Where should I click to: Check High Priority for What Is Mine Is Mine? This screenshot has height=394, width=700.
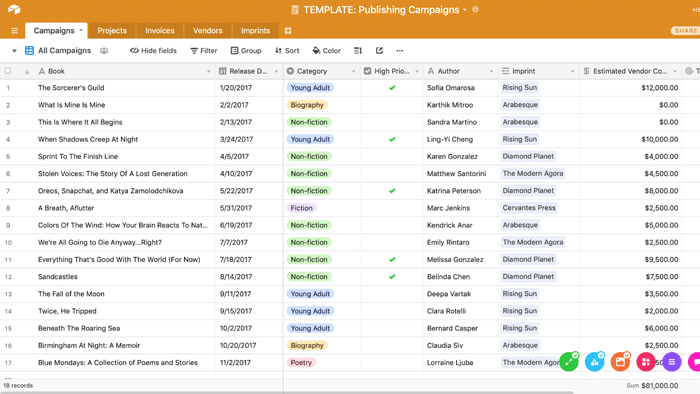tap(392, 105)
